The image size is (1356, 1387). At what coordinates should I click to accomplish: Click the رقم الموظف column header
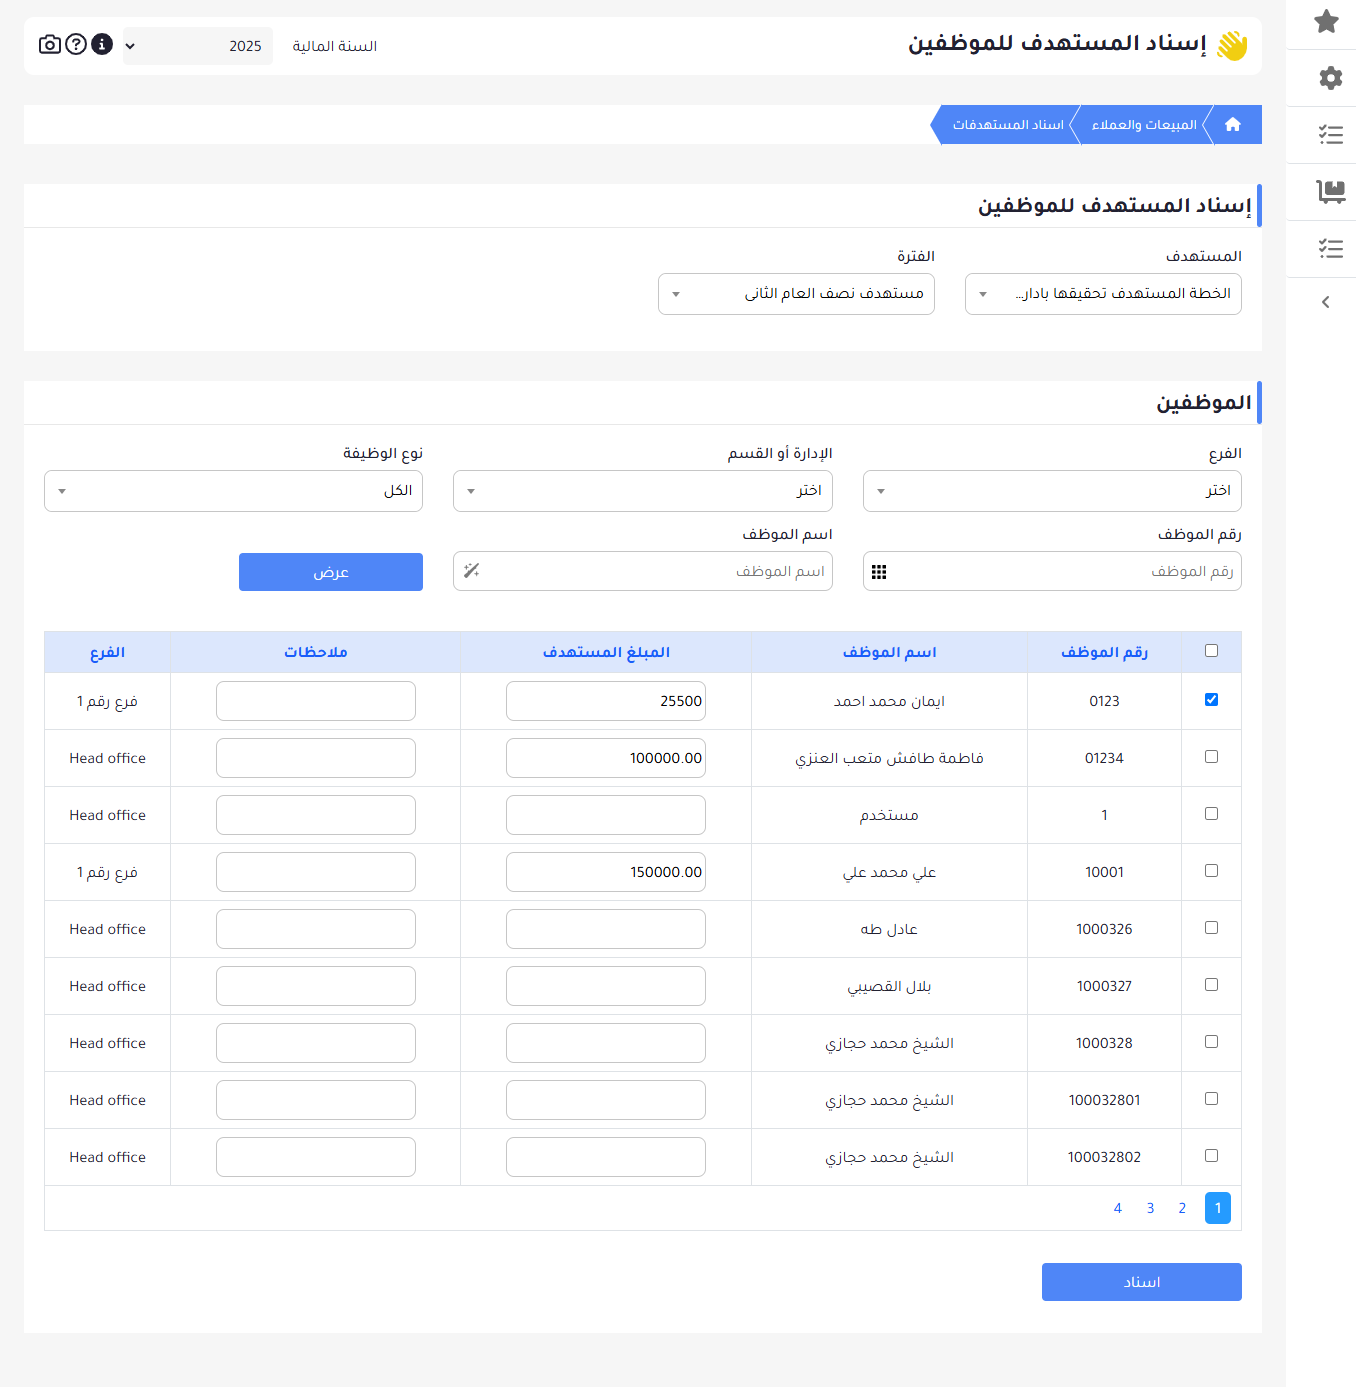1104,652
